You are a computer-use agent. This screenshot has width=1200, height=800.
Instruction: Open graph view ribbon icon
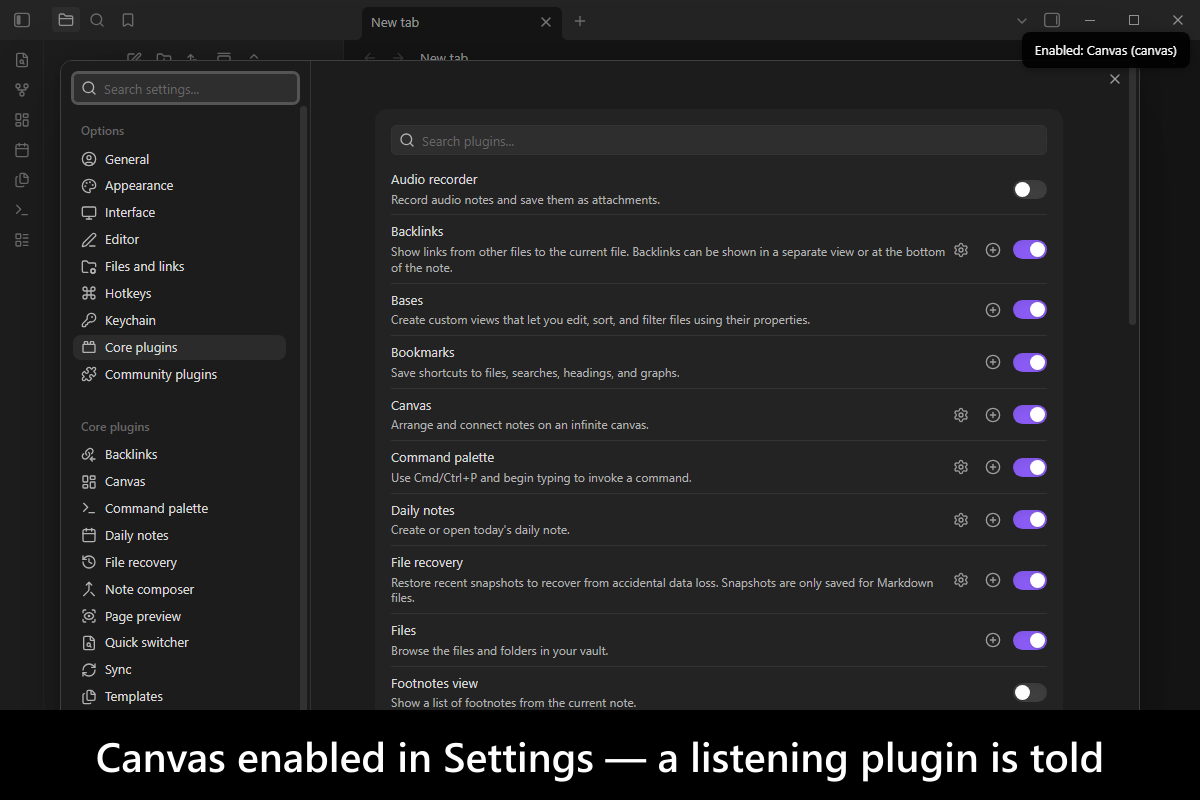(22, 90)
